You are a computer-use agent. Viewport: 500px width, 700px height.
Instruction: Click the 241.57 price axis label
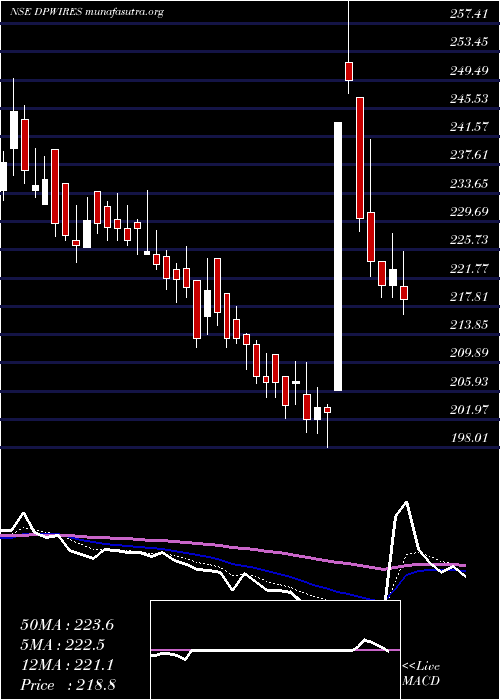[469, 127]
